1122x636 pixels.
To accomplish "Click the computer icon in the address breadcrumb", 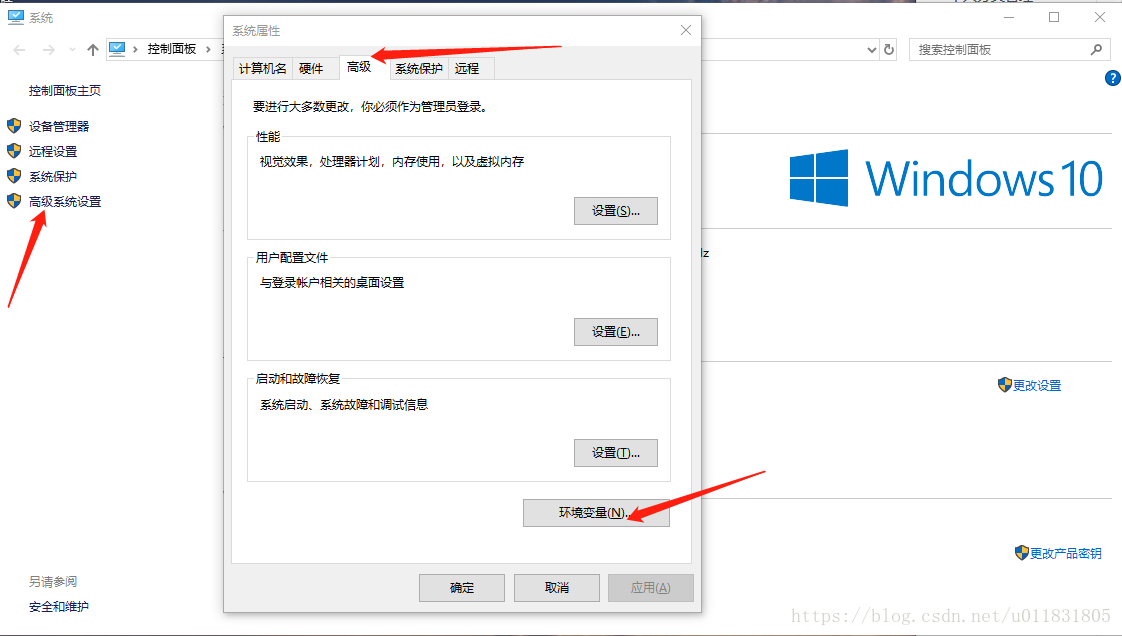I will coord(117,49).
